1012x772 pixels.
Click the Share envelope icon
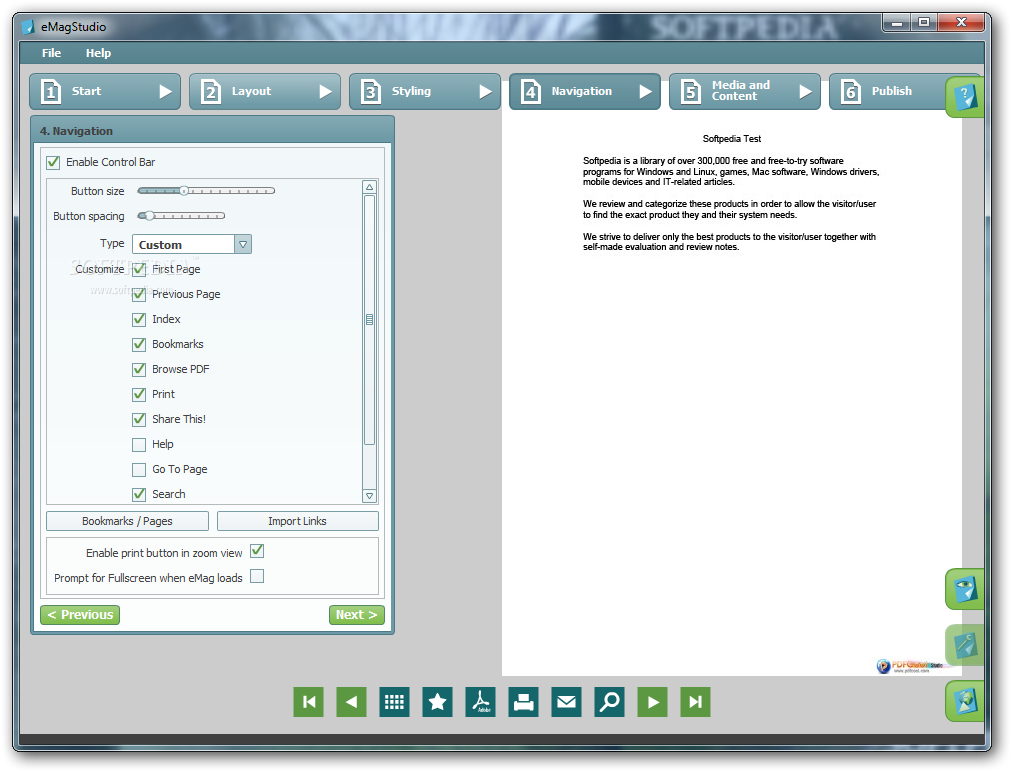pos(567,702)
